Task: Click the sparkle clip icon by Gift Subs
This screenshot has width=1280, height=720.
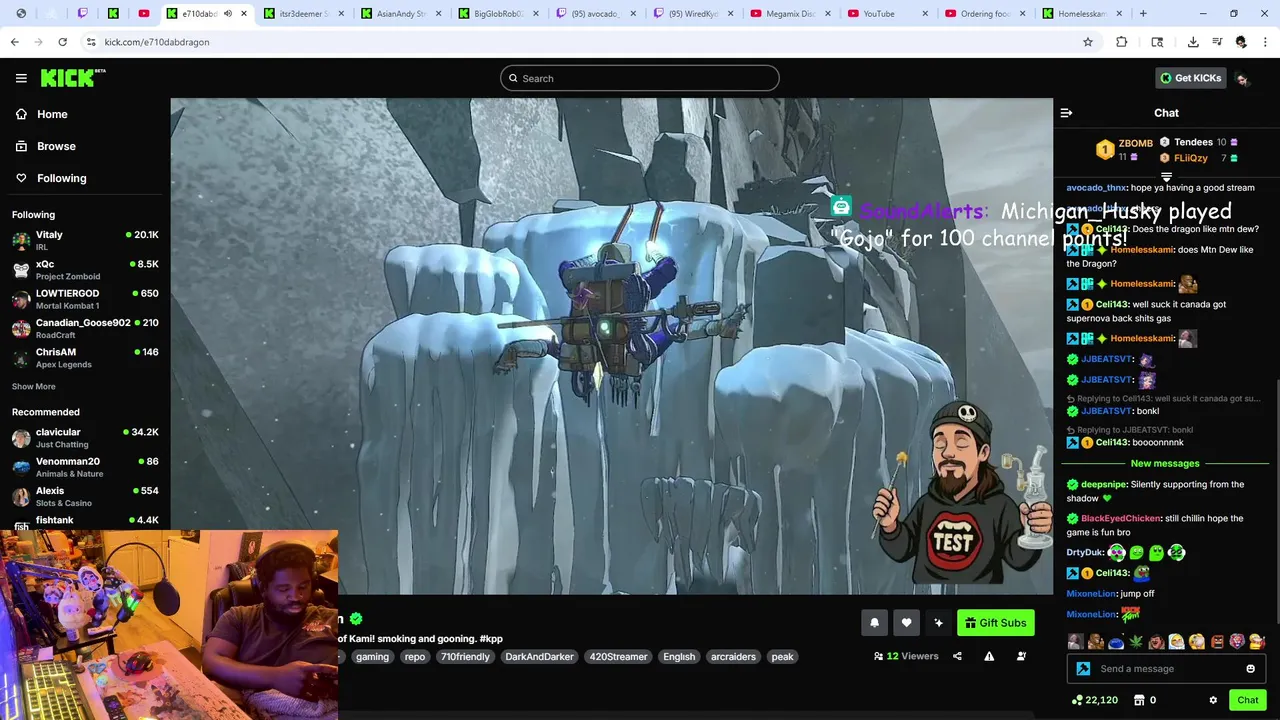Action: tap(938, 623)
